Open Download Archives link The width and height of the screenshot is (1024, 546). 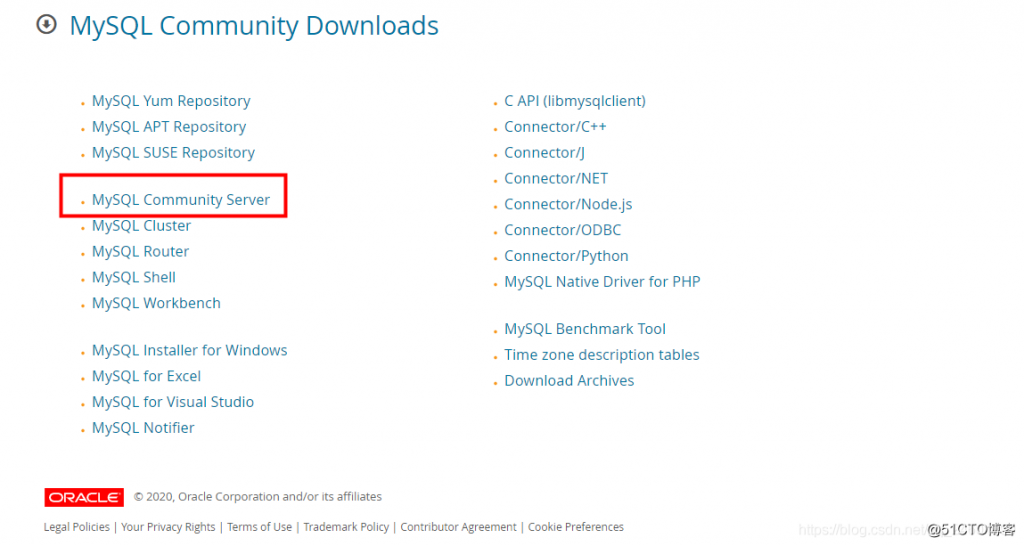pyautogui.click(x=569, y=381)
